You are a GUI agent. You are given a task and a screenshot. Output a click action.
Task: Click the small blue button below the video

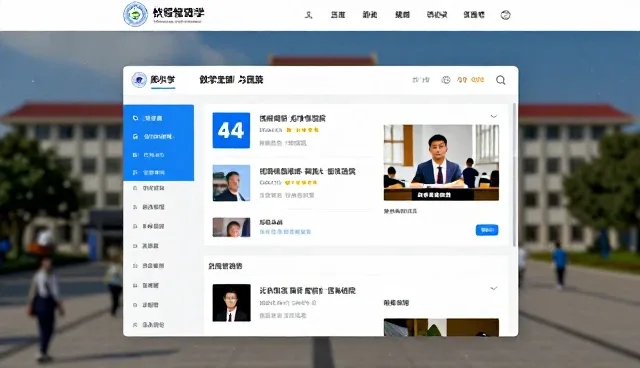pyautogui.click(x=487, y=230)
